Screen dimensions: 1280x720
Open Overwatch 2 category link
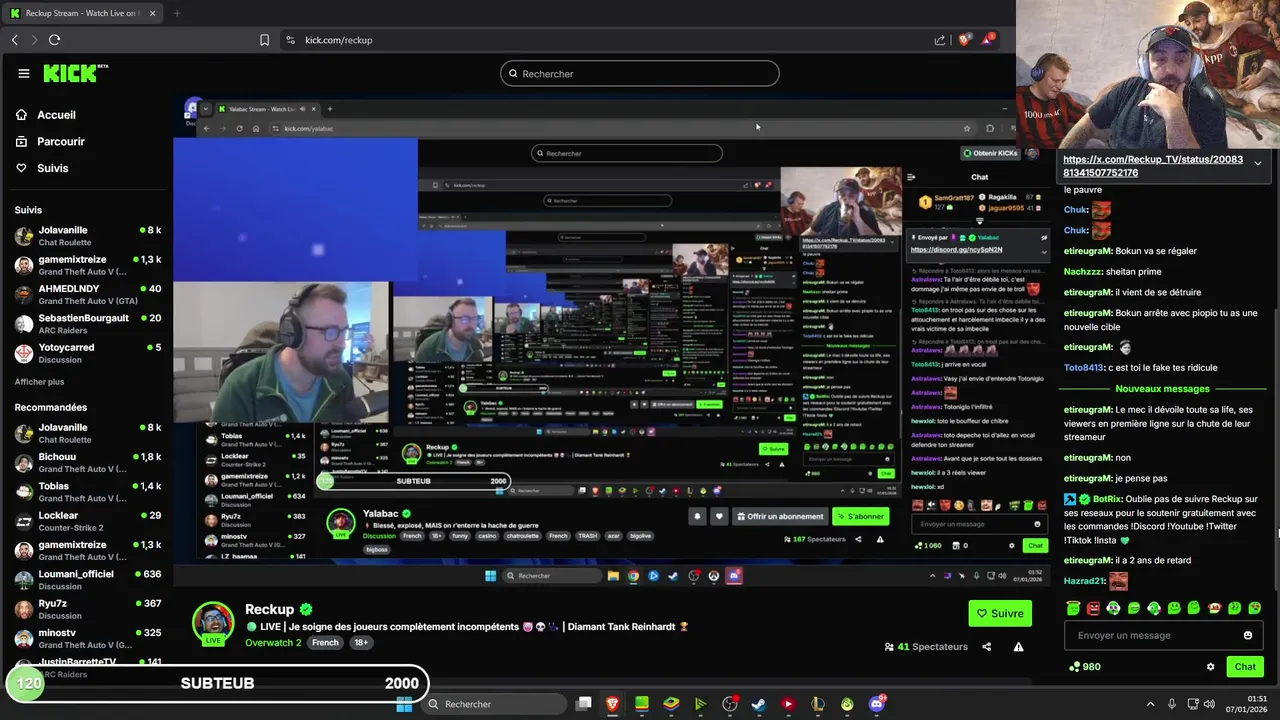273,642
